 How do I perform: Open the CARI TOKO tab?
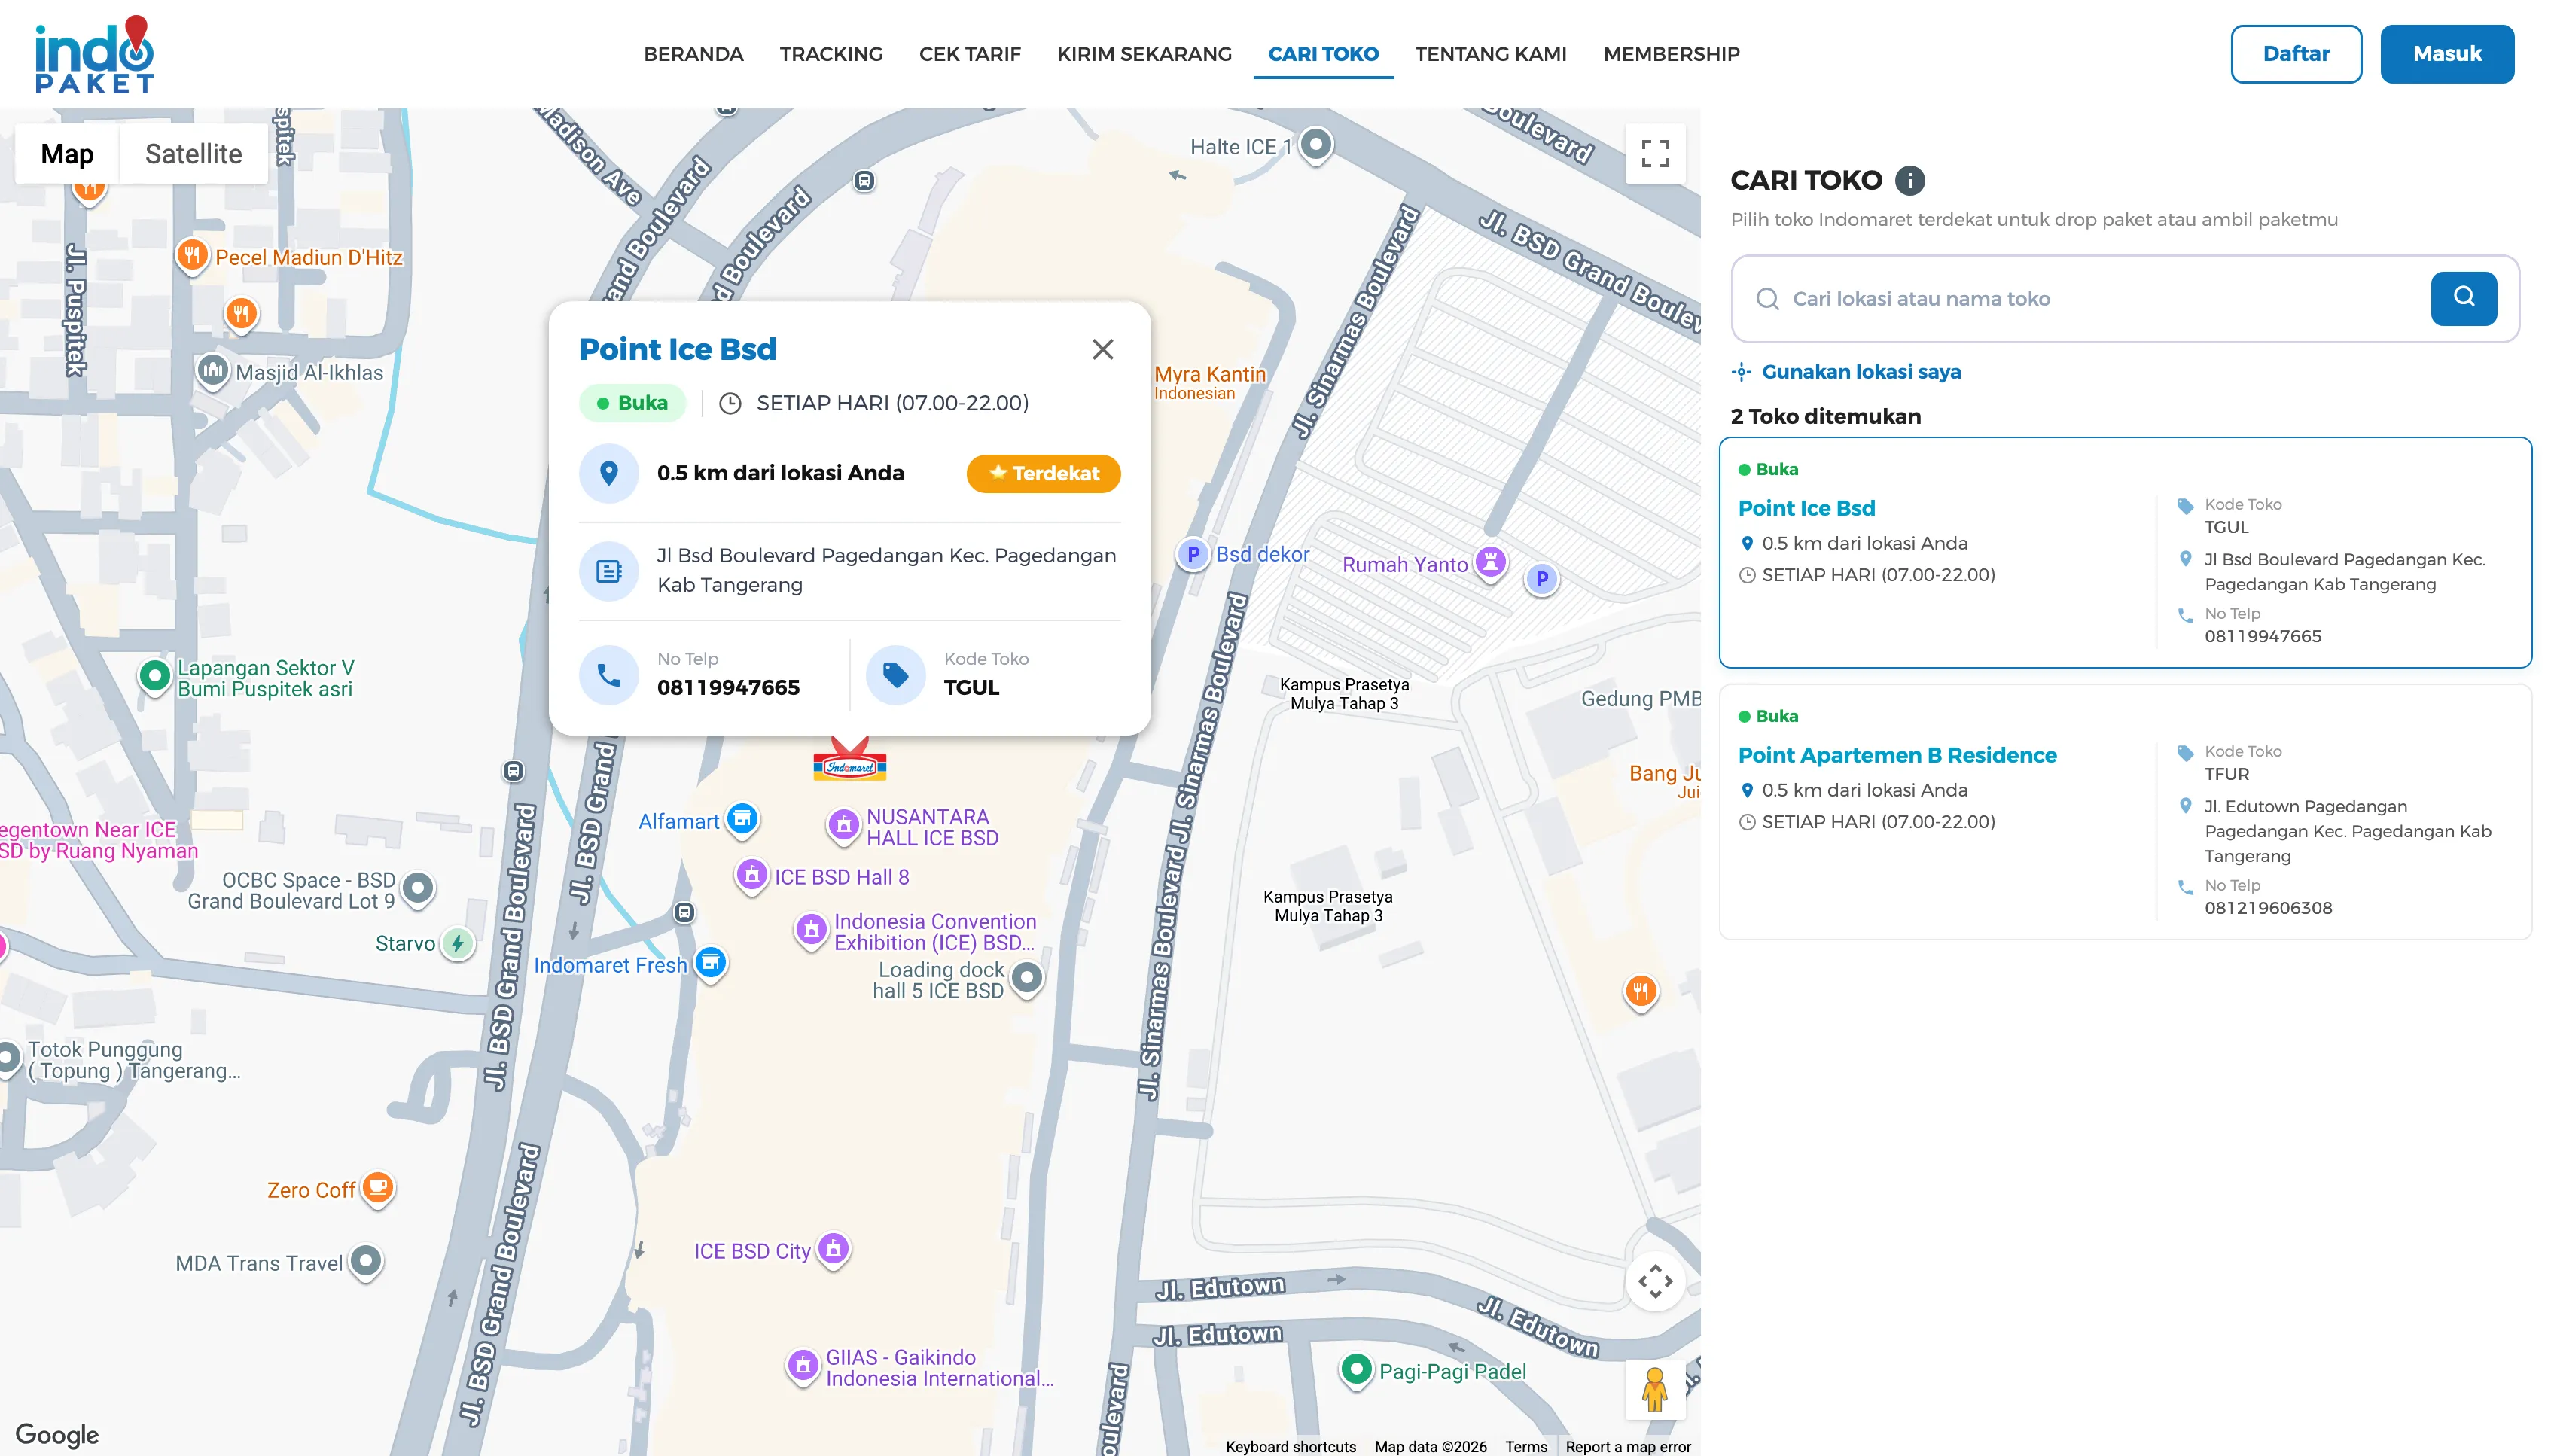point(1322,54)
